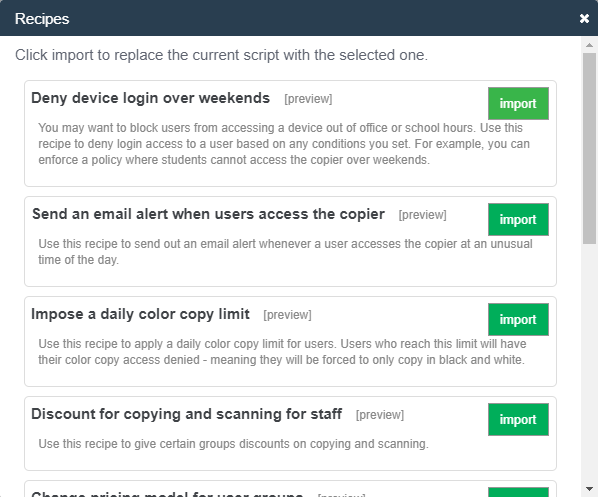Click the scrollbar down arrow
Screen dimensions: 598x497
pos(589,489)
